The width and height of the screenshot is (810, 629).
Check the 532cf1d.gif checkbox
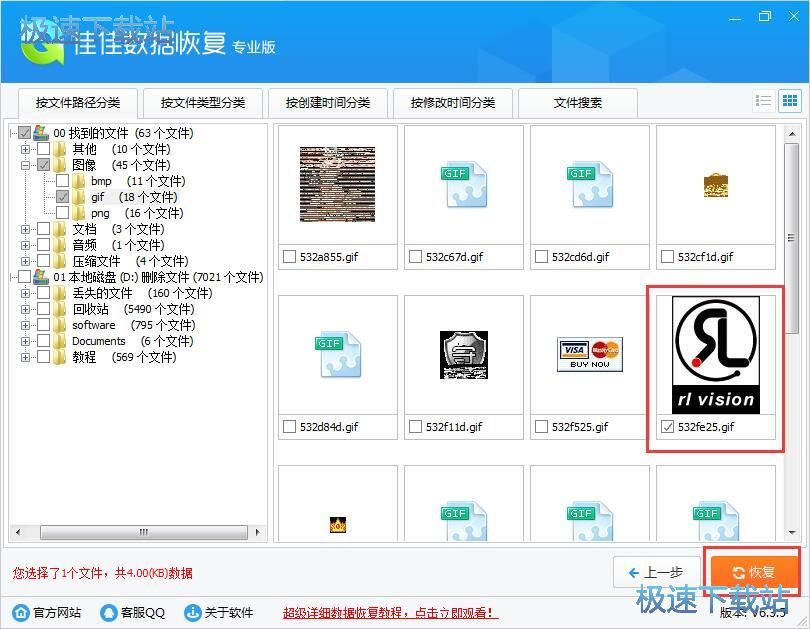click(667, 257)
